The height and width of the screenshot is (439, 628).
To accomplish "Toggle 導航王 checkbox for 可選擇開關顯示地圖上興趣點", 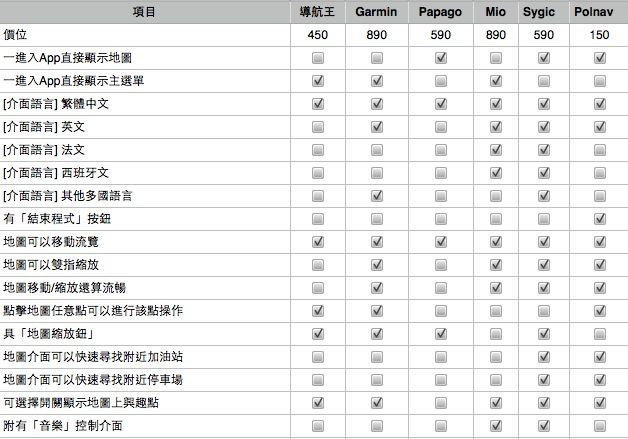I will pos(318,403).
